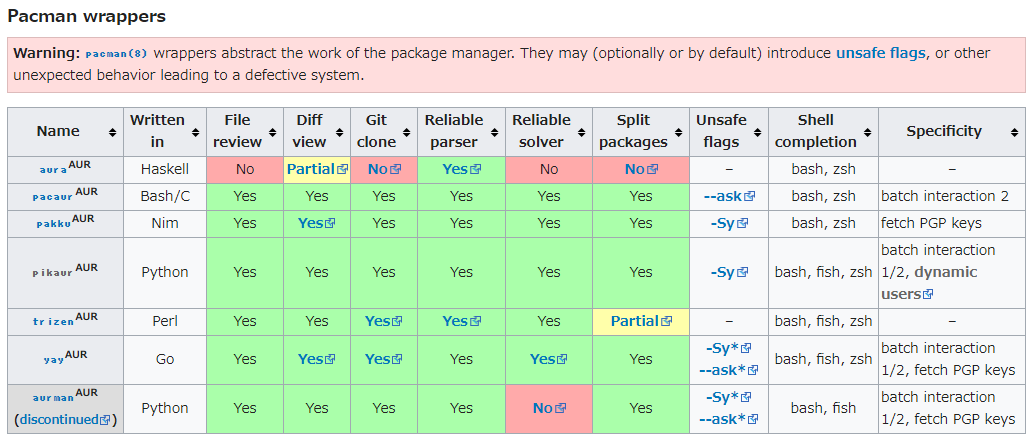Open aurman's 'No' Reliable solver link
The width and height of the screenshot is (1034, 441).
point(549,409)
